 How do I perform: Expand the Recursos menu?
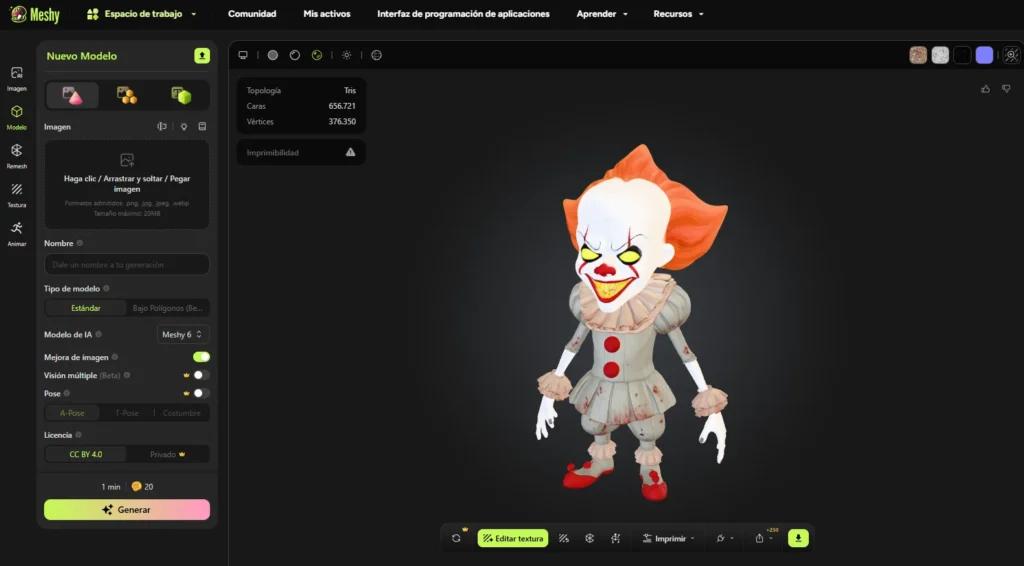(x=679, y=14)
